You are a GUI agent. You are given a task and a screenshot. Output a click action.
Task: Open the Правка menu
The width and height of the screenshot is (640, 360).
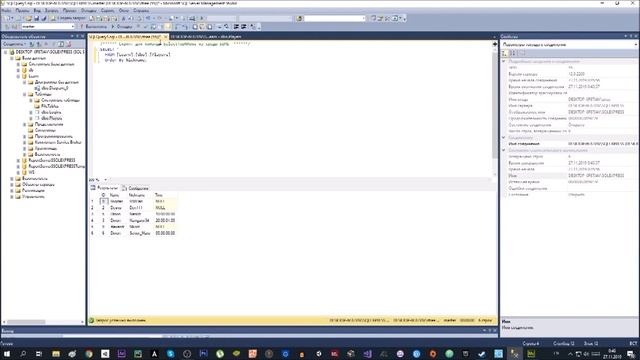[x=22, y=10]
